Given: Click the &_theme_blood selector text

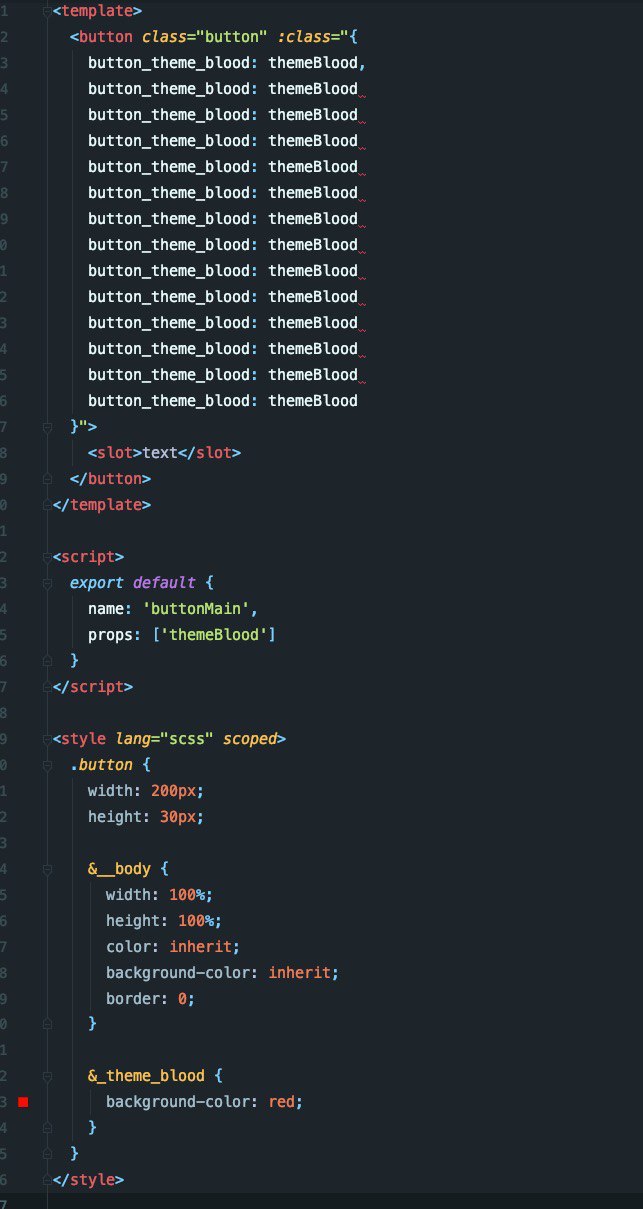Looking at the screenshot, I should click(x=146, y=1077).
